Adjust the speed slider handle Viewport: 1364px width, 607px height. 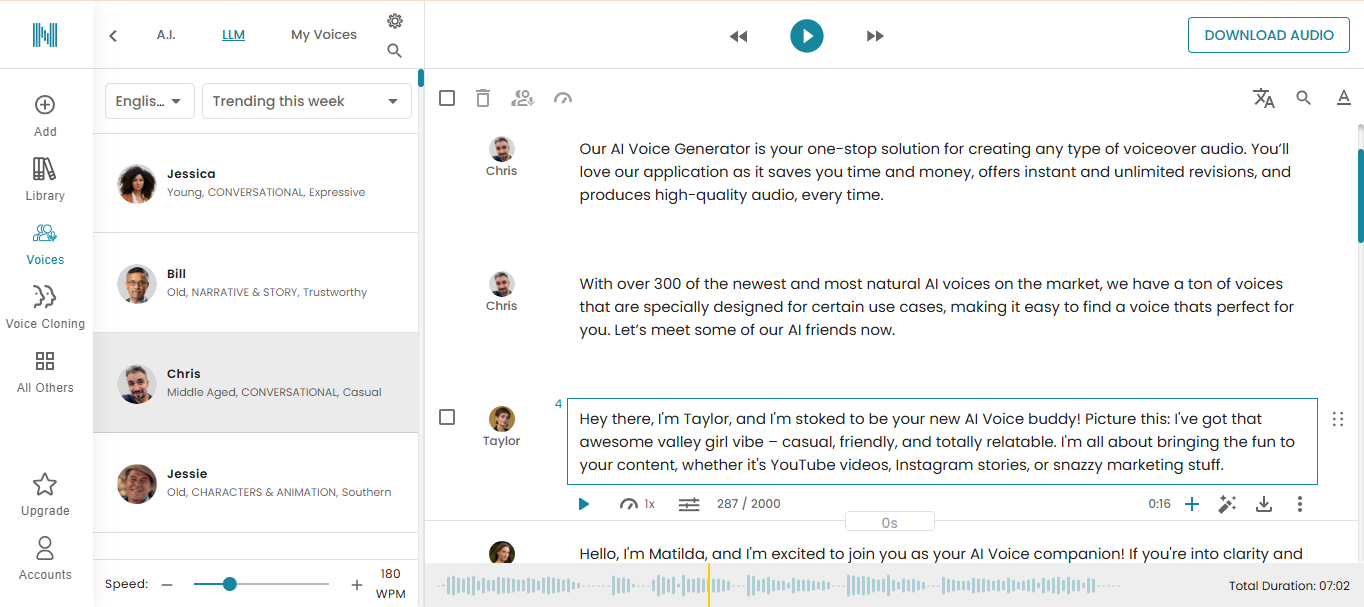click(230, 584)
